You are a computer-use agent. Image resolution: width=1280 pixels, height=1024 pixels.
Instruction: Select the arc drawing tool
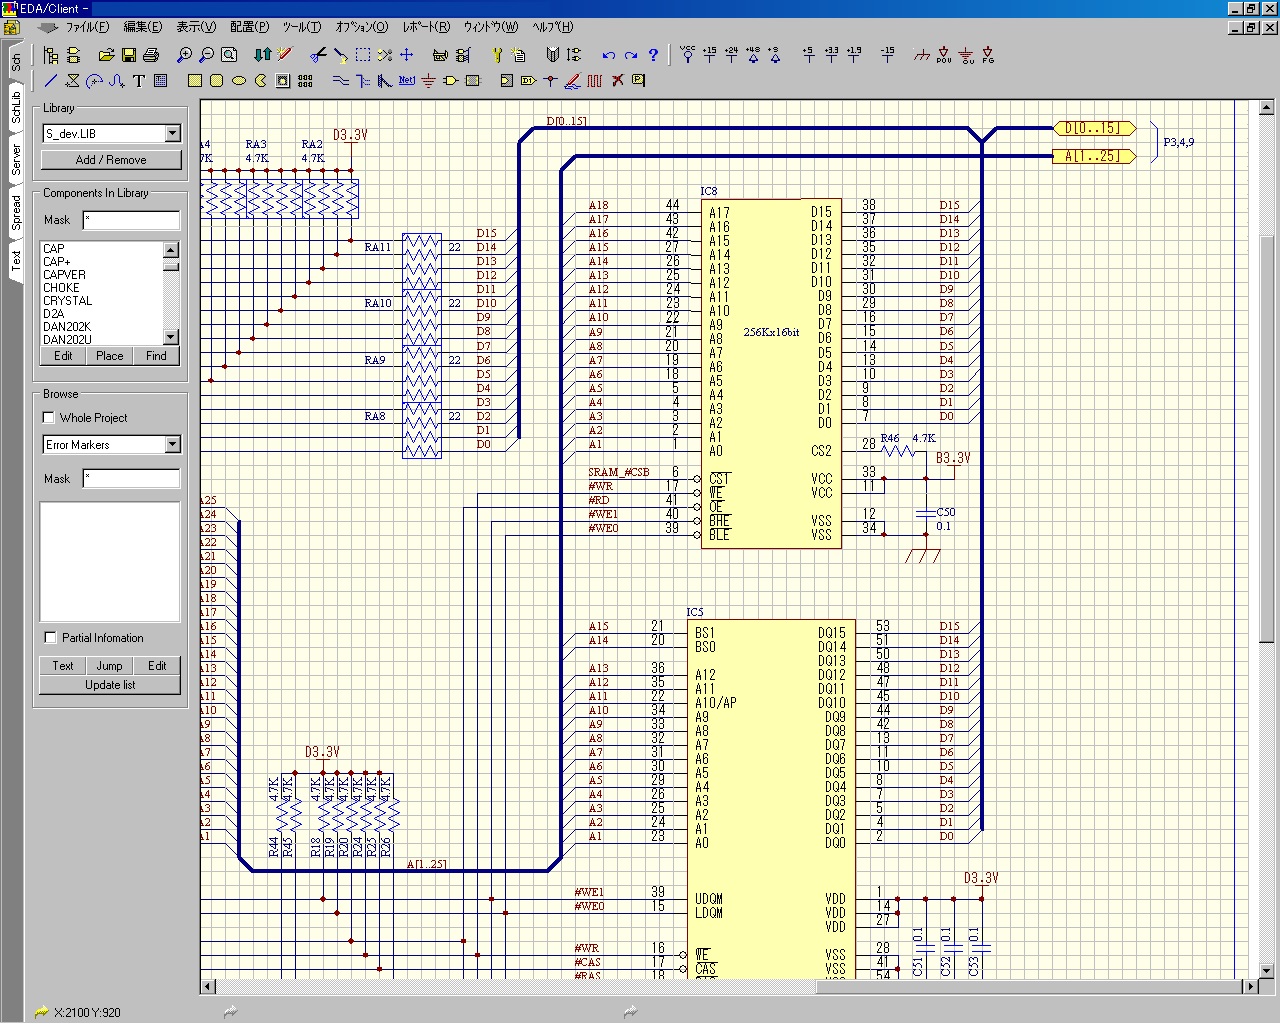click(95, 80)
